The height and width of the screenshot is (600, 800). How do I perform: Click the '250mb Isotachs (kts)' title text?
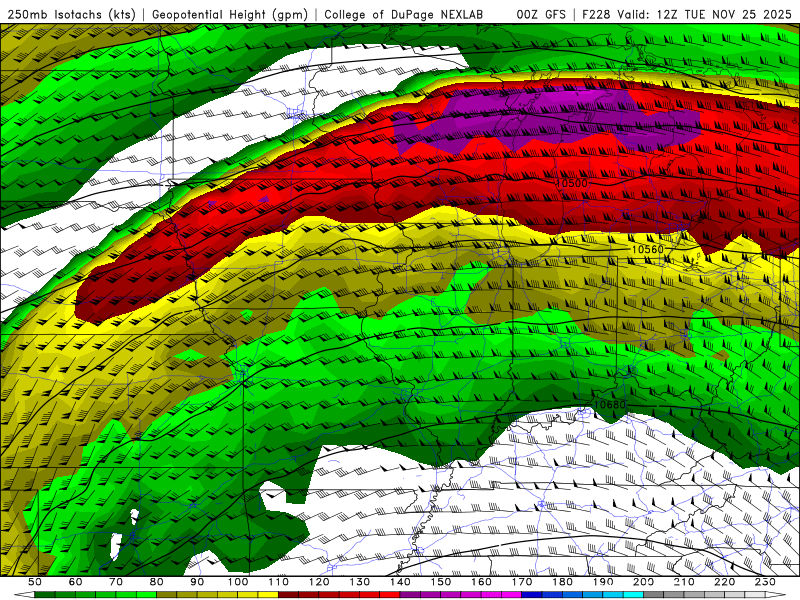pyautogui.click(x=71, y=15)
